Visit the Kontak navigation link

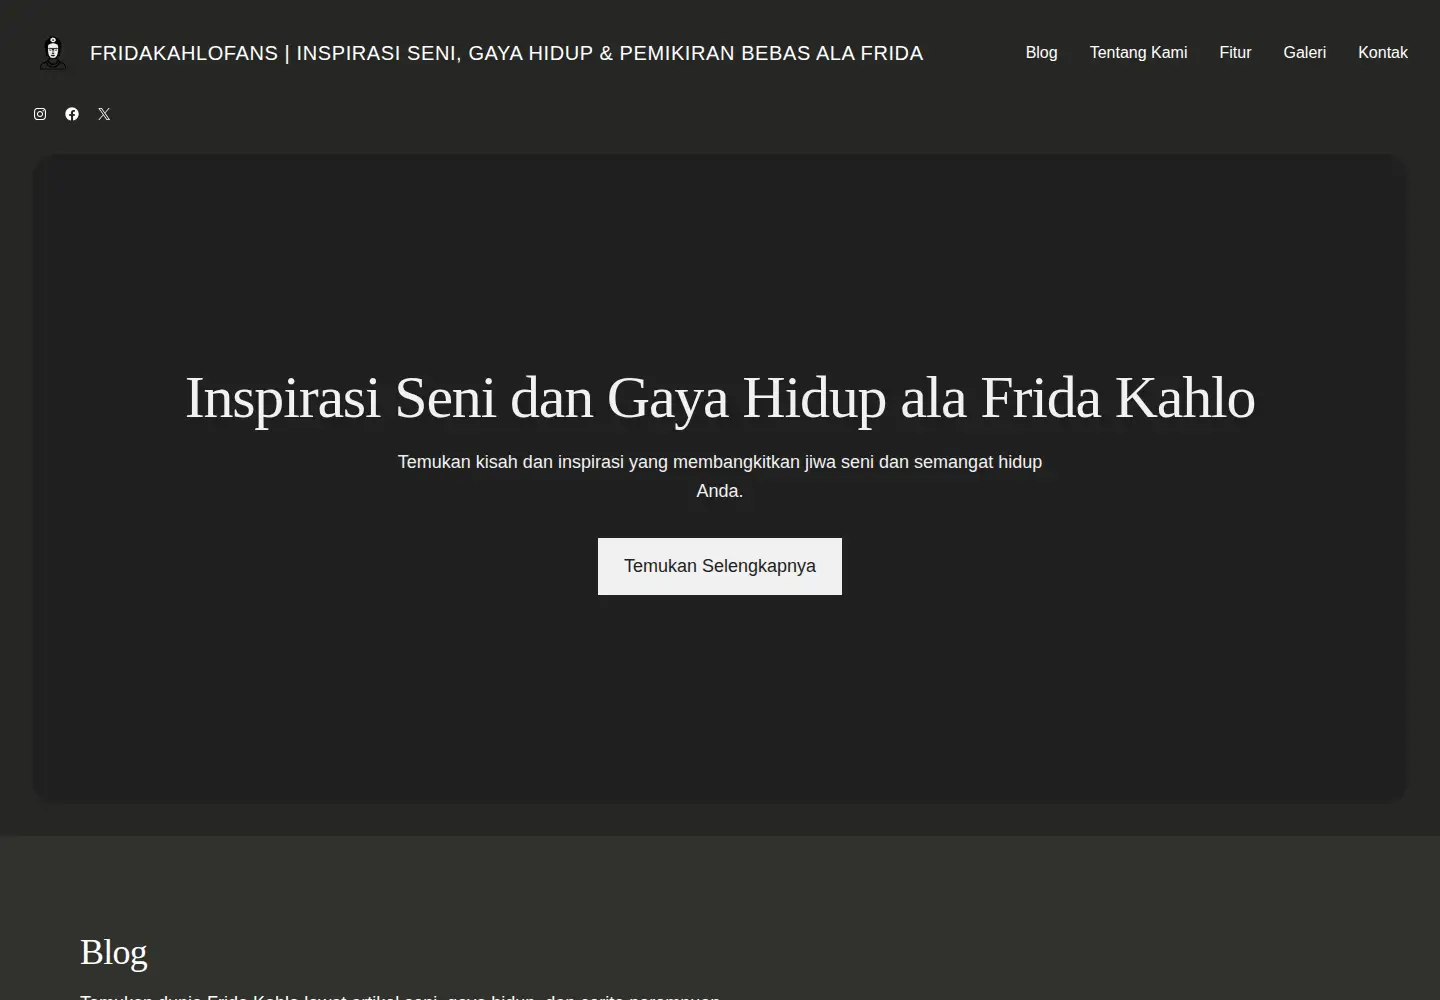pos(1382,52)
